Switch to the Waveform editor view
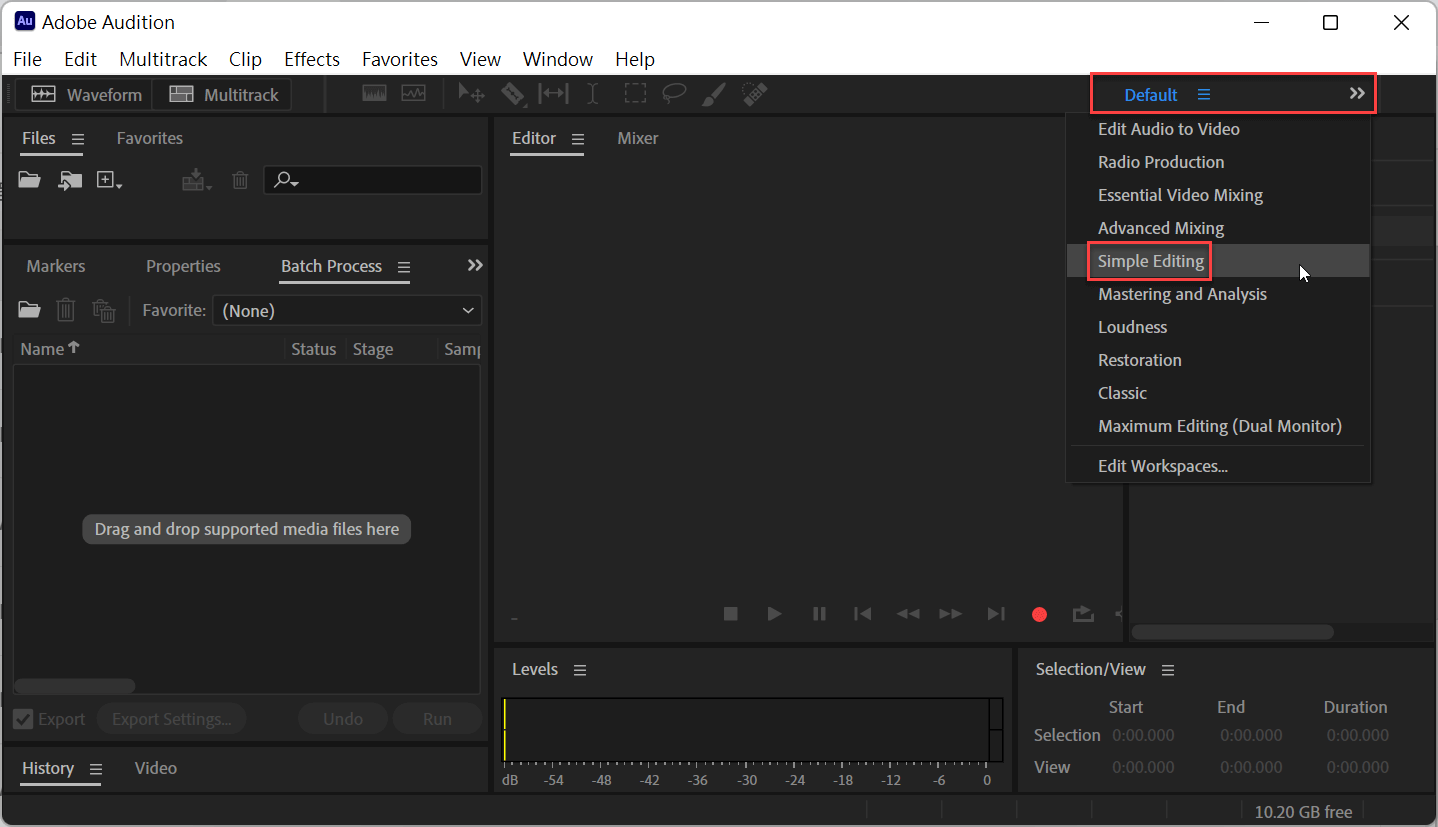This screenshot has width=1438, height=827. [86, 95]
